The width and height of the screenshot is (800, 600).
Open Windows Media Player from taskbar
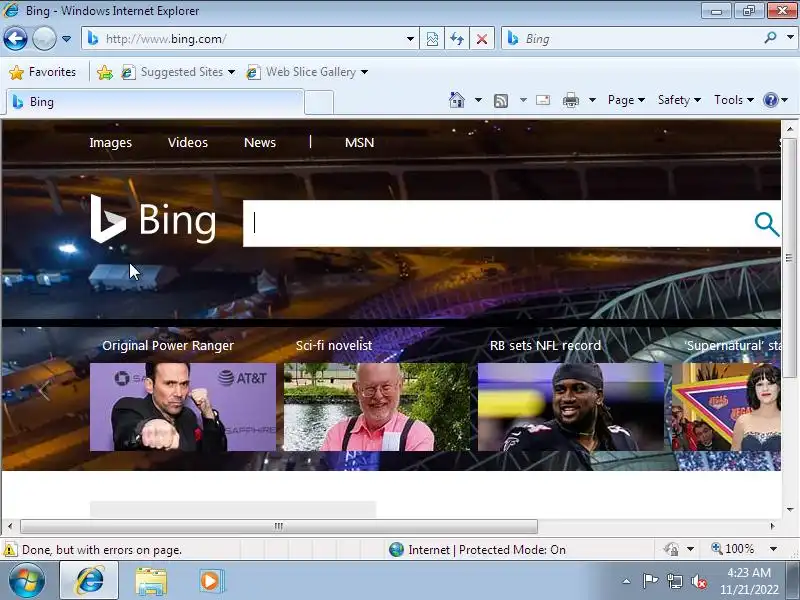coord(210,581)
